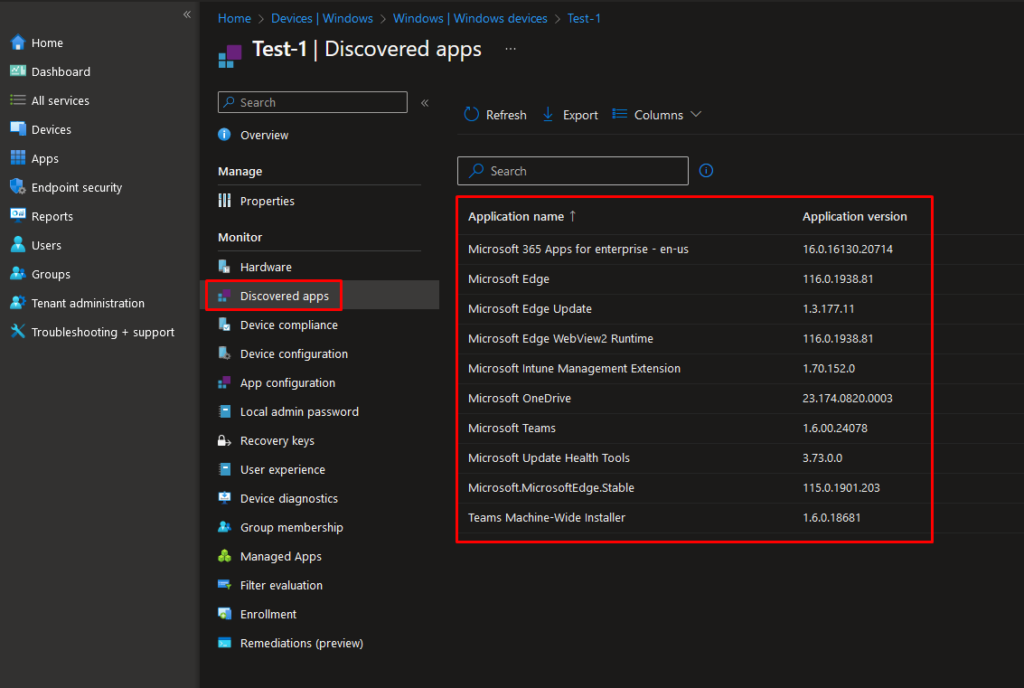The height and width of the screenshot is (688, 1024).
Task: Click the Endpoint security shield icon
Action: 18,187
